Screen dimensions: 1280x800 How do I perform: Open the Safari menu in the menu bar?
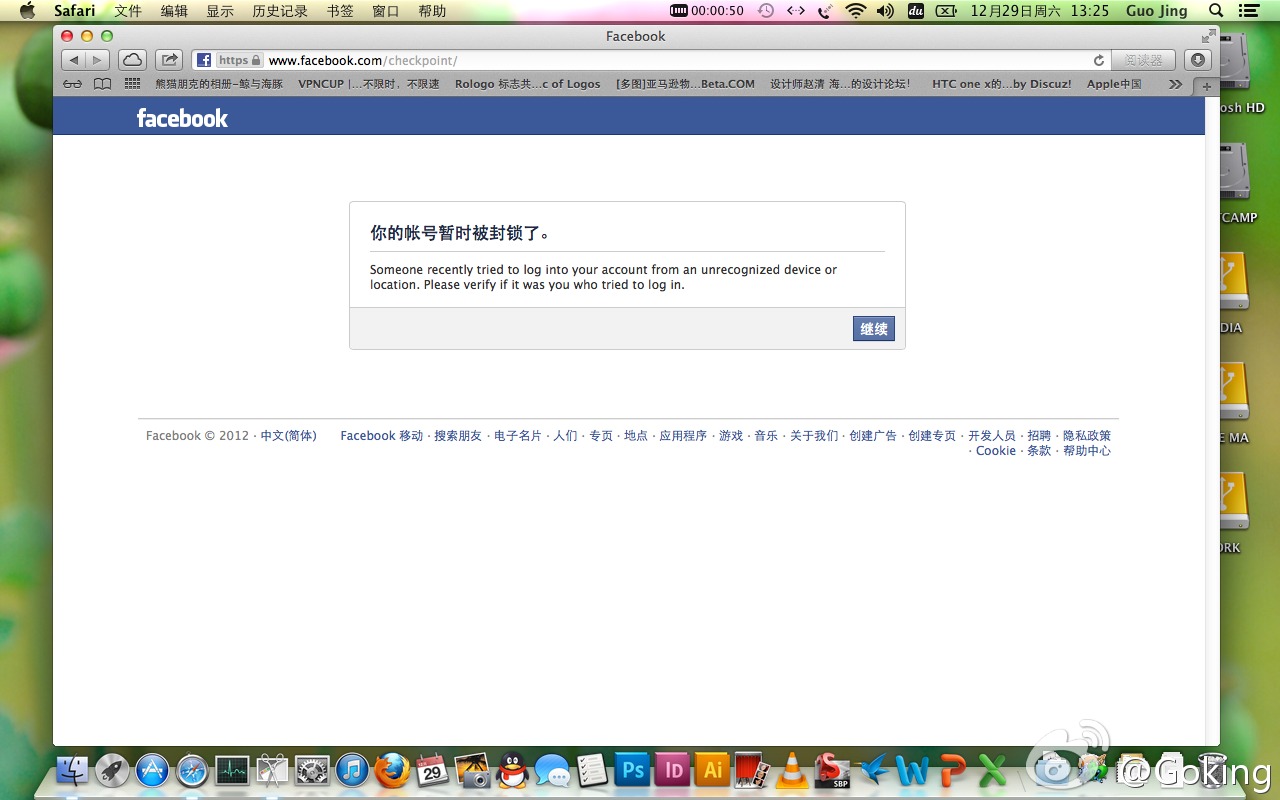75,11
